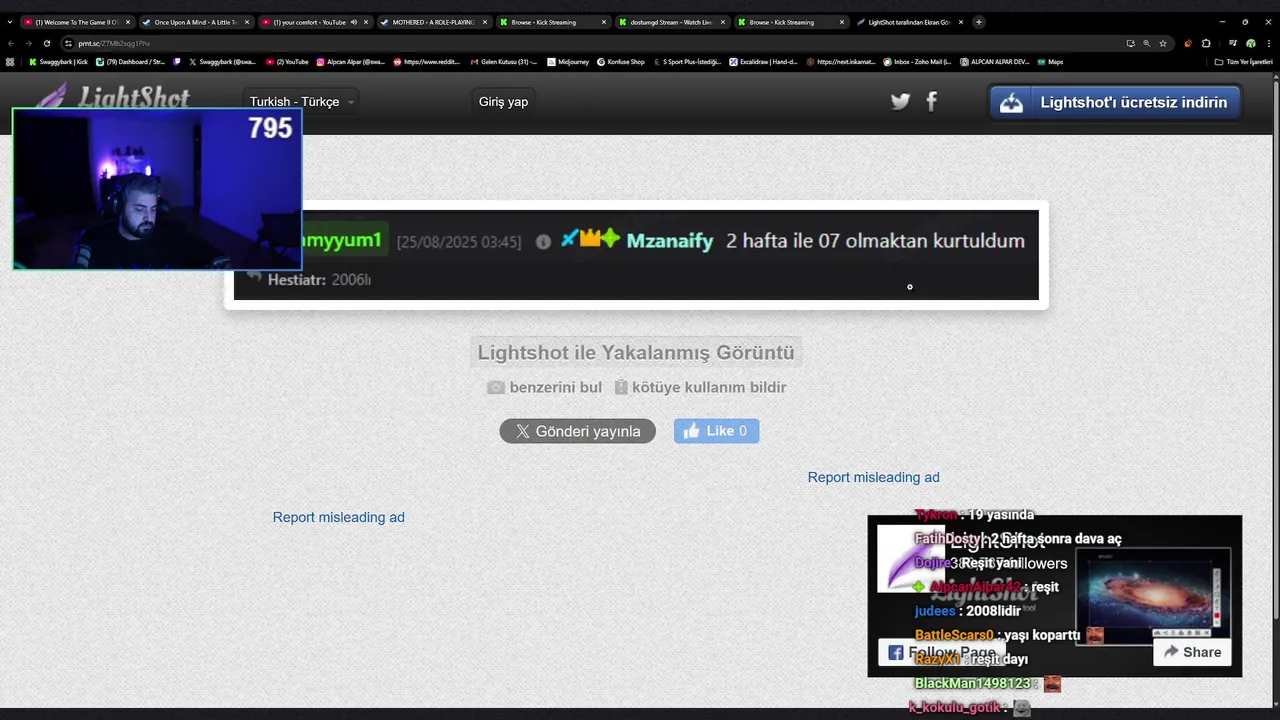Screen dimensions: 1280x720
Task: Open a new browser tab with plus
Action: pyautogui.click(x=978, y=22)
